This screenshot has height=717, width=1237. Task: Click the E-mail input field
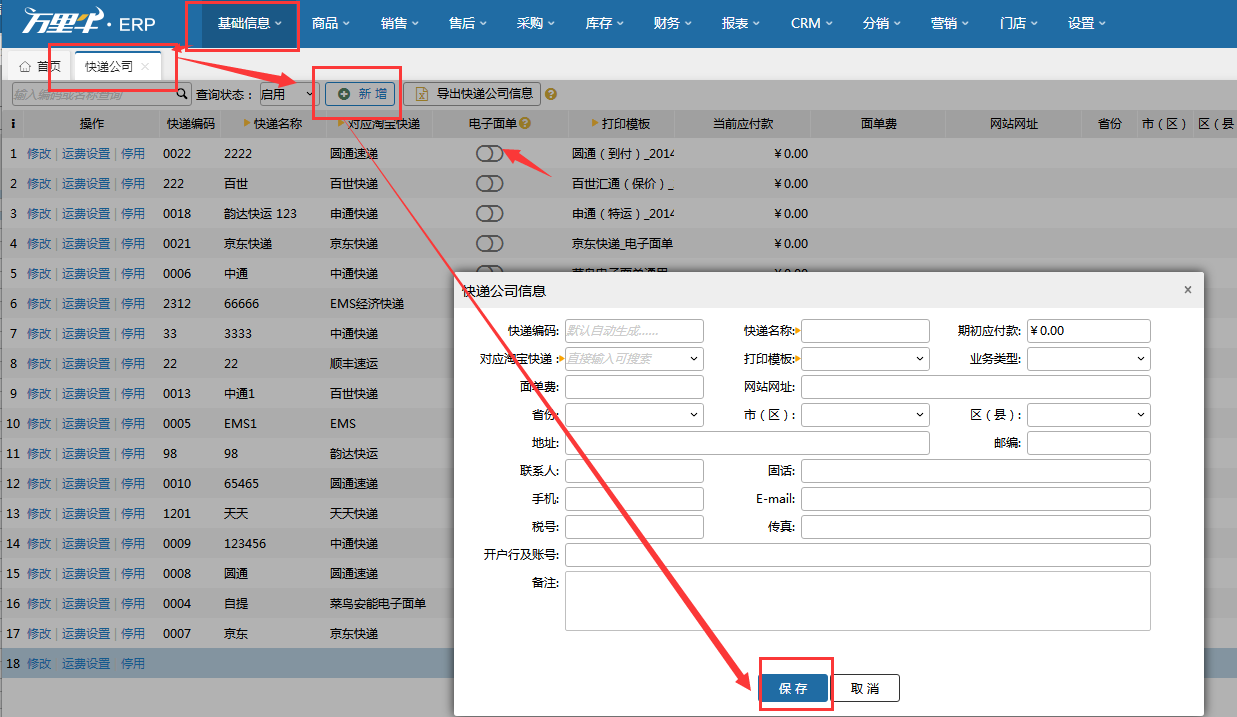point(976,498)
